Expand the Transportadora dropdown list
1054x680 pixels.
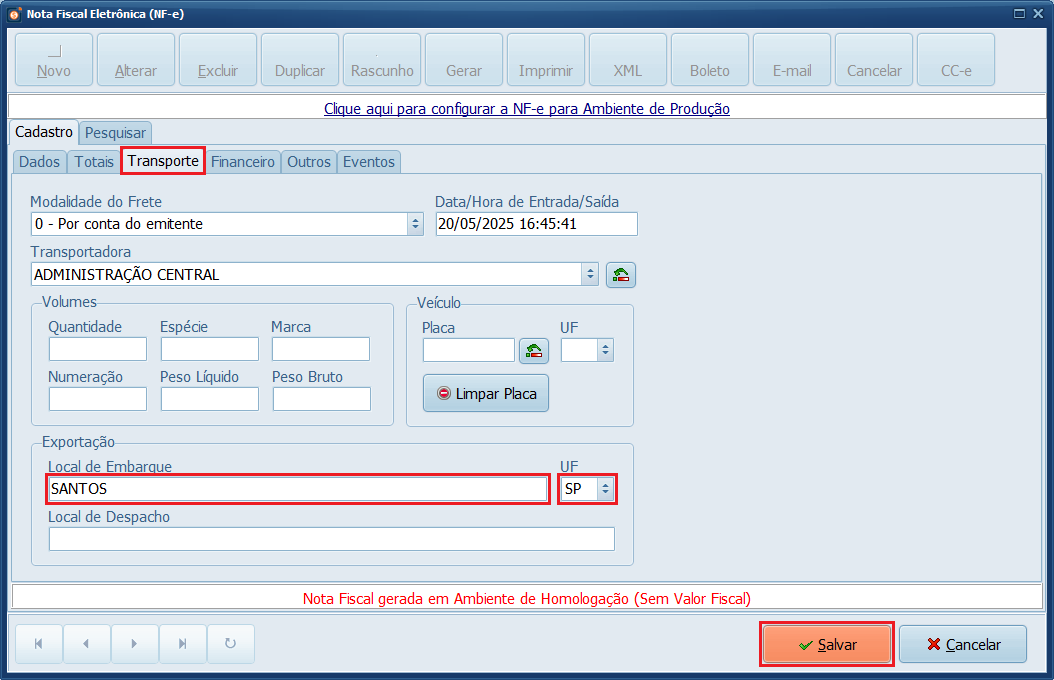click(x=590, y=275)
